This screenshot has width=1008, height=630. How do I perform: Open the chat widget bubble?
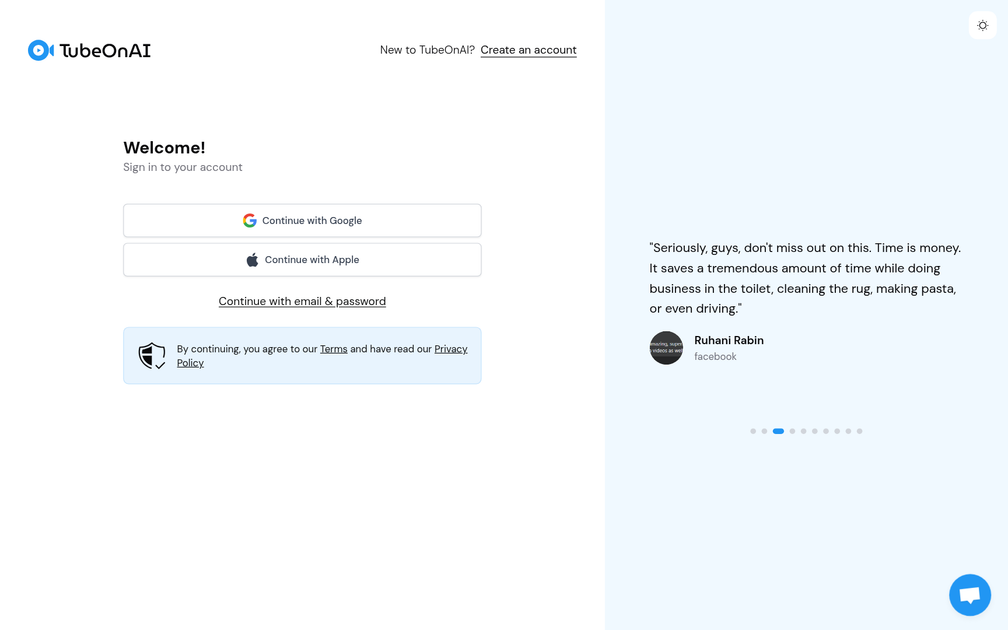click(969, 594)
